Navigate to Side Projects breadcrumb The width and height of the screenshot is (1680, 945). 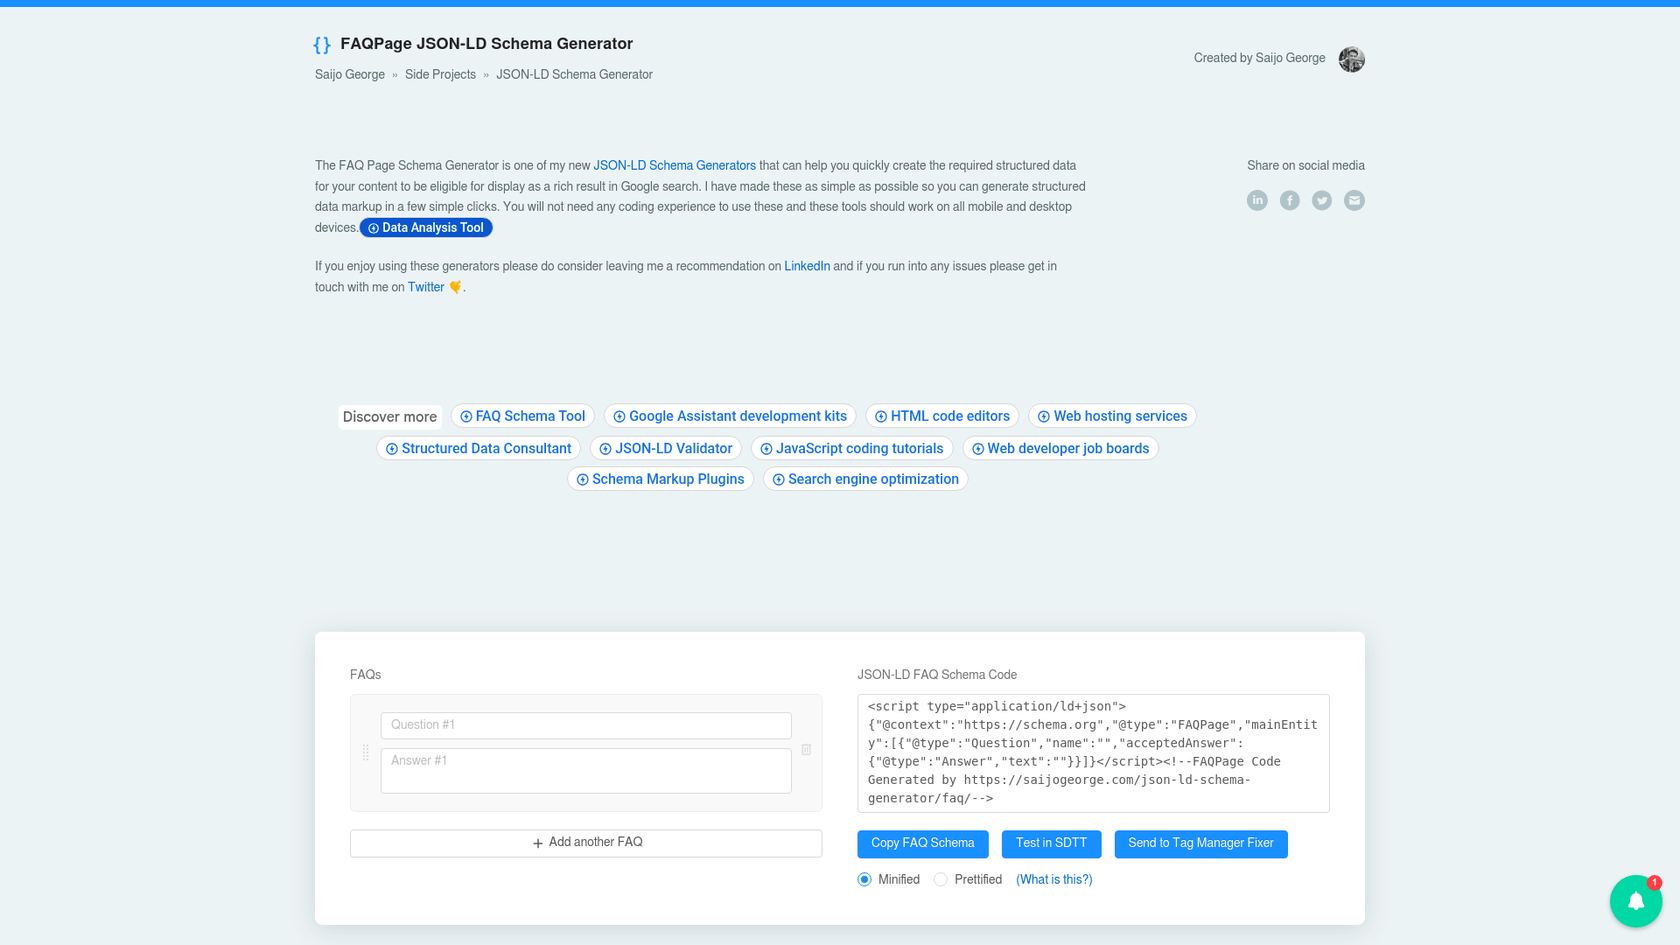(440, 74)
